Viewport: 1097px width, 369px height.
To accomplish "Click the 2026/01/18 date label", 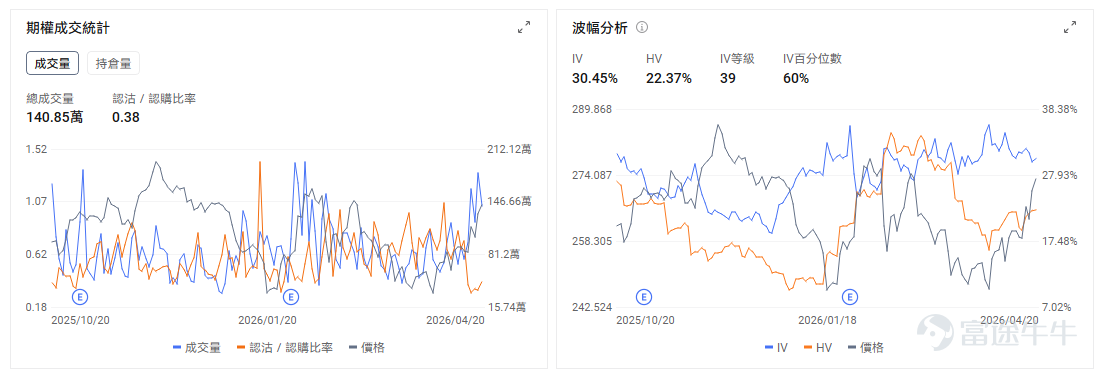I will click(x=828, y=320).
